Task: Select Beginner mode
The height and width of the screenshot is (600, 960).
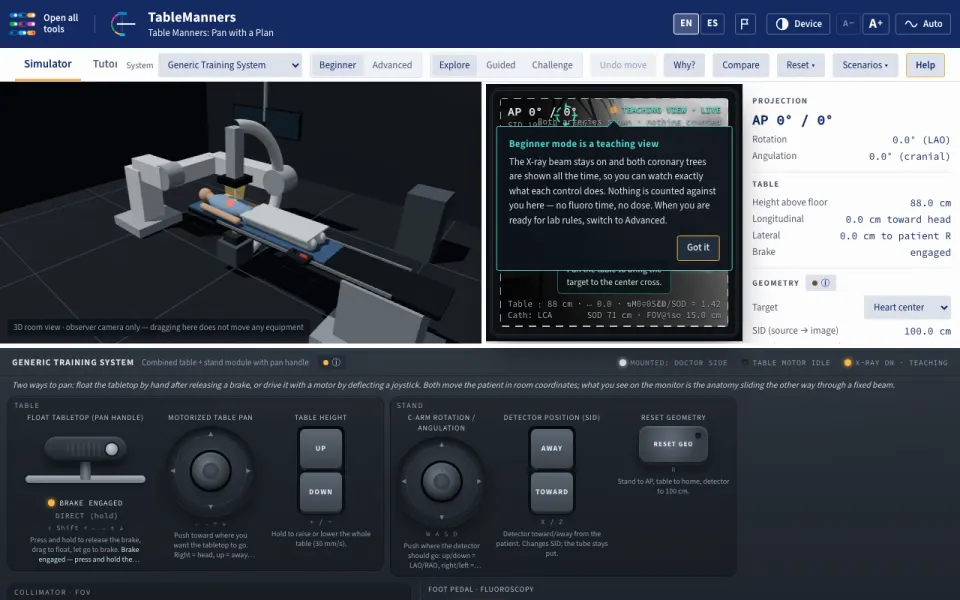Action: pyautogui.click(x=337, y=65)
